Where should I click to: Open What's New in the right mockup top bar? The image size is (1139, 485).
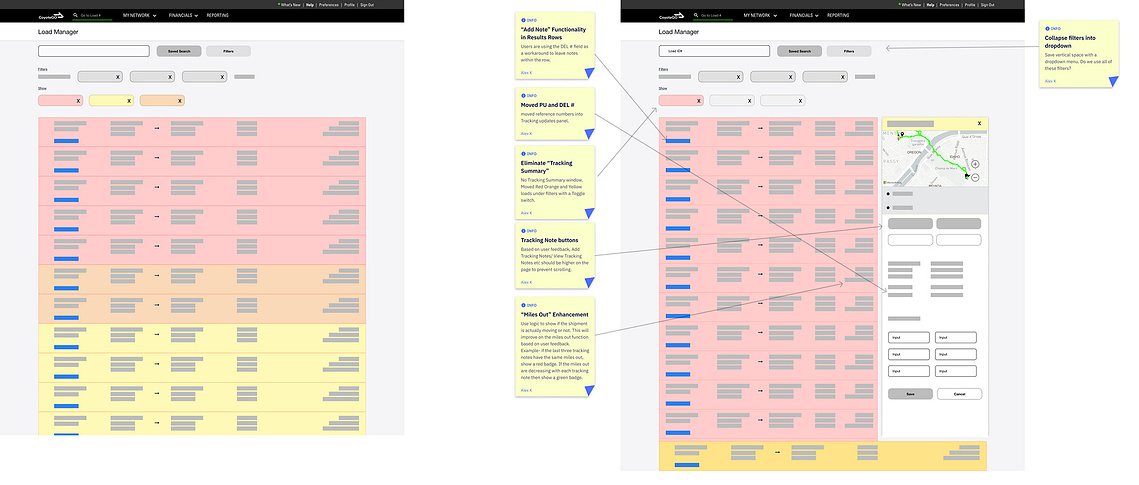(911, 4)
